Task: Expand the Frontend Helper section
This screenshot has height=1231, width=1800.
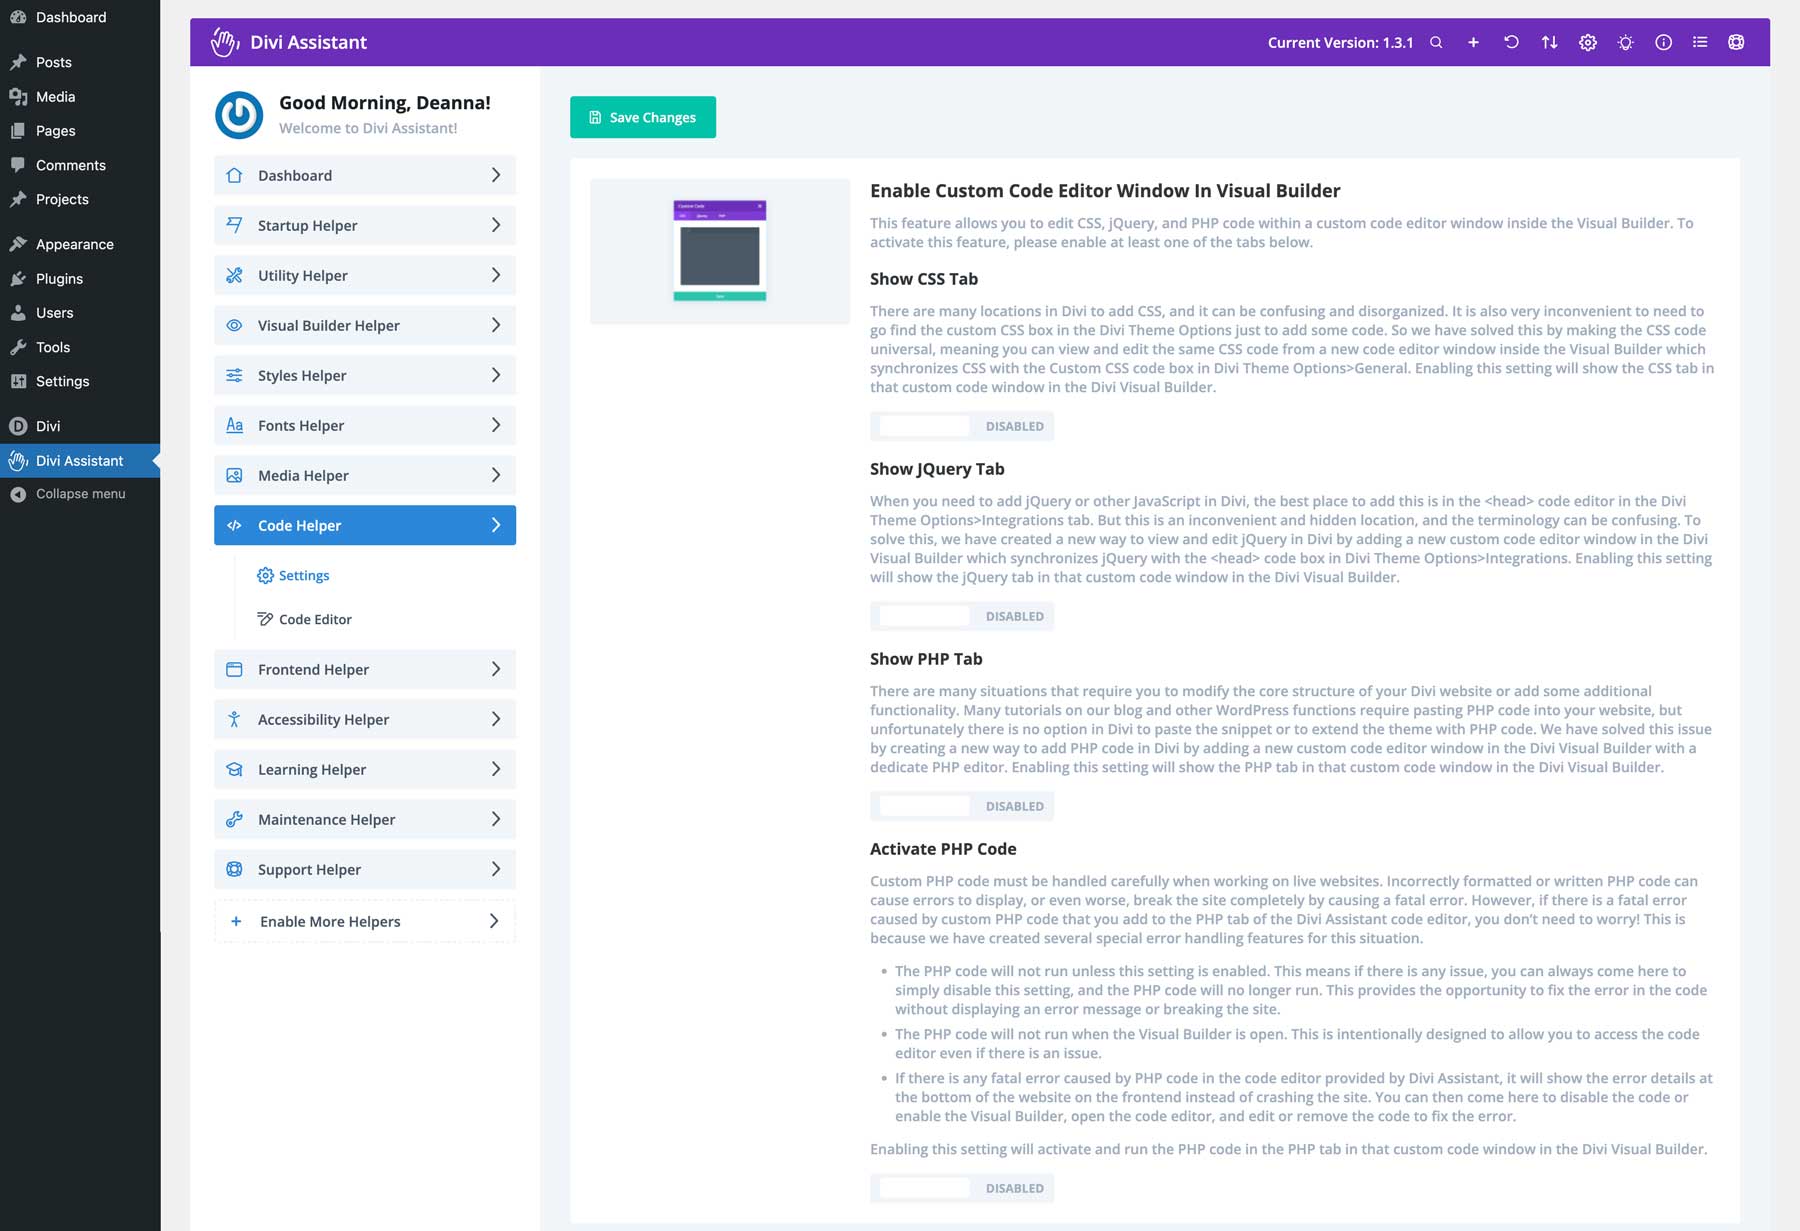Action: [364, 669]
